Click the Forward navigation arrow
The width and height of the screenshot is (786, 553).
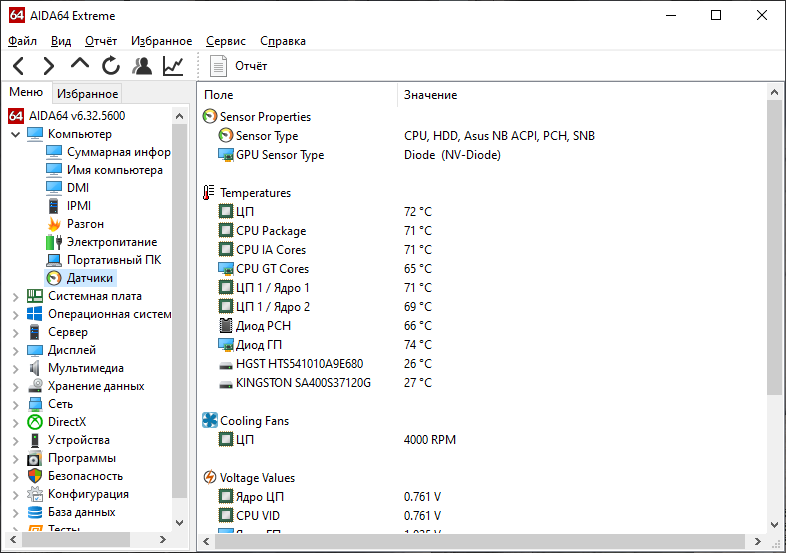tap(49, 66)
